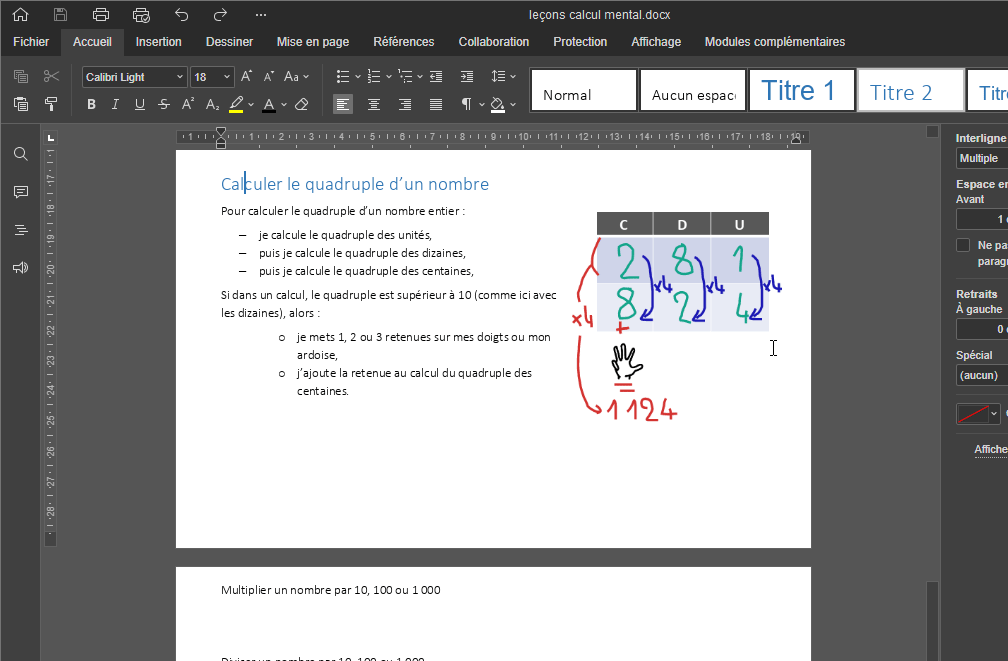
Task: Switch to the Protection tab
Action: pyautogui.click(x=580, y=42)
